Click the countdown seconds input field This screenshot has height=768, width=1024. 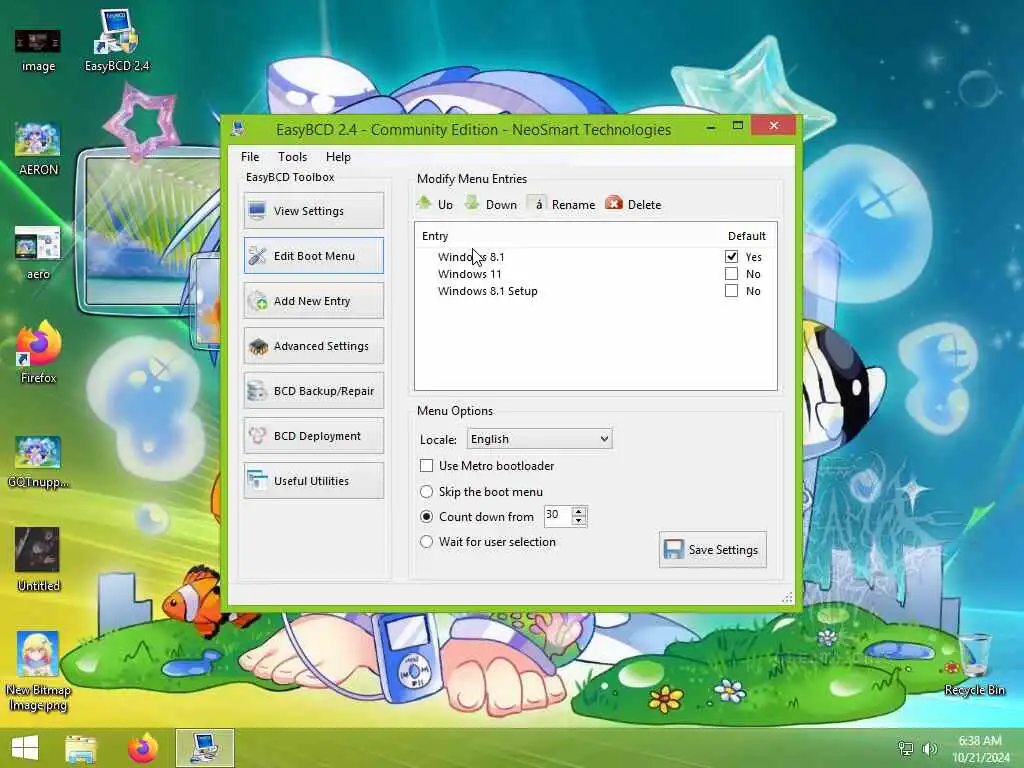click(558, 516)
